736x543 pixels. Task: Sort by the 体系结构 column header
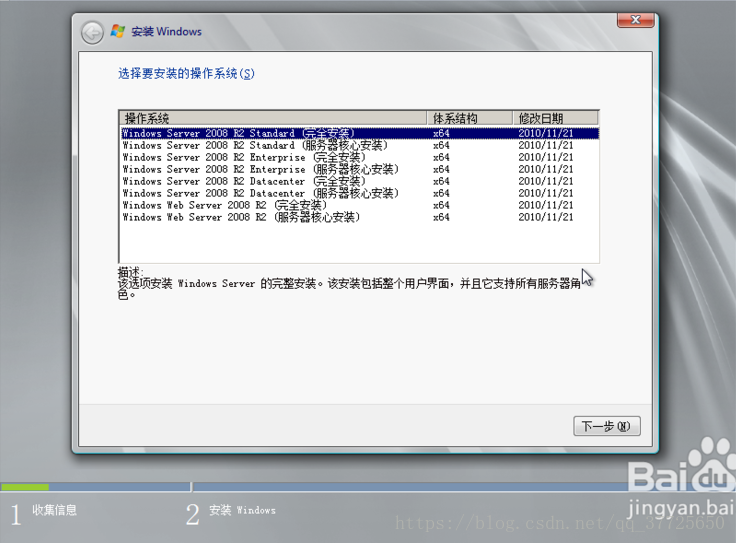pos(469,118)
